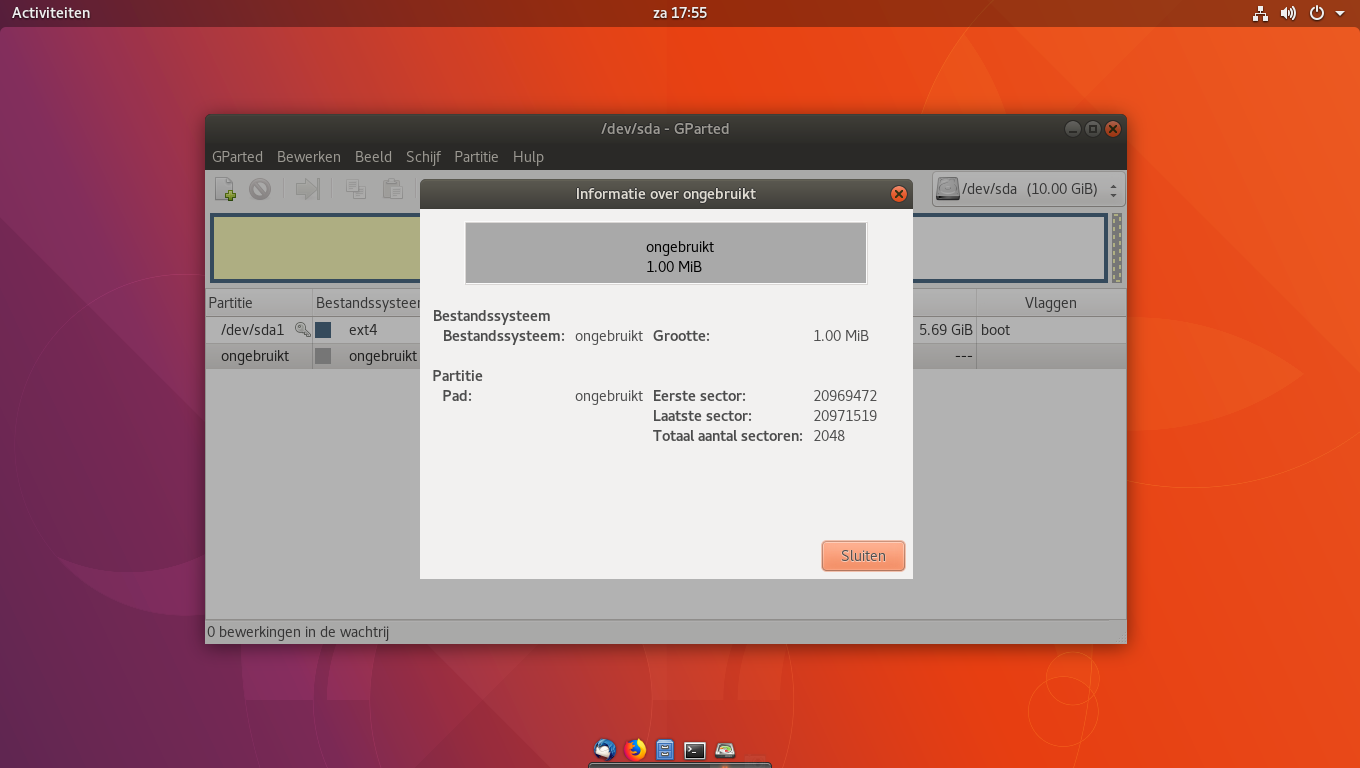The image size is (1360, 768).
Task: Open the file manager from the dock
Action: (x=665, y=750)
